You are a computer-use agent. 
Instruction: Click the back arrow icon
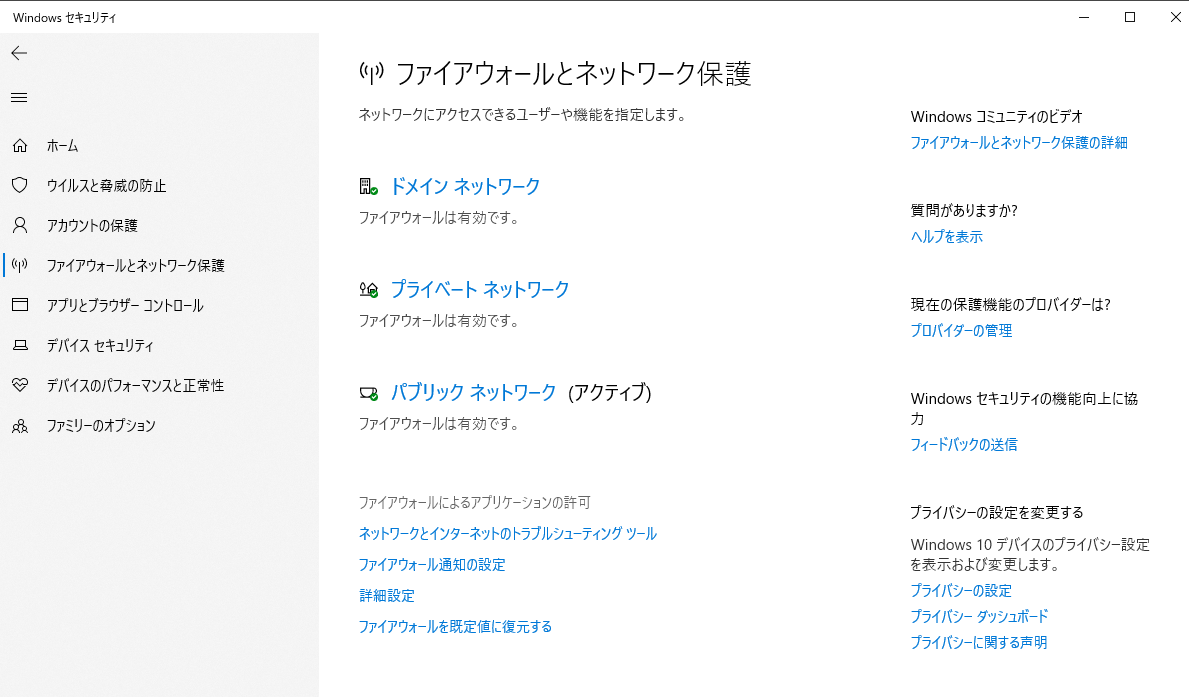pos(19,53)
